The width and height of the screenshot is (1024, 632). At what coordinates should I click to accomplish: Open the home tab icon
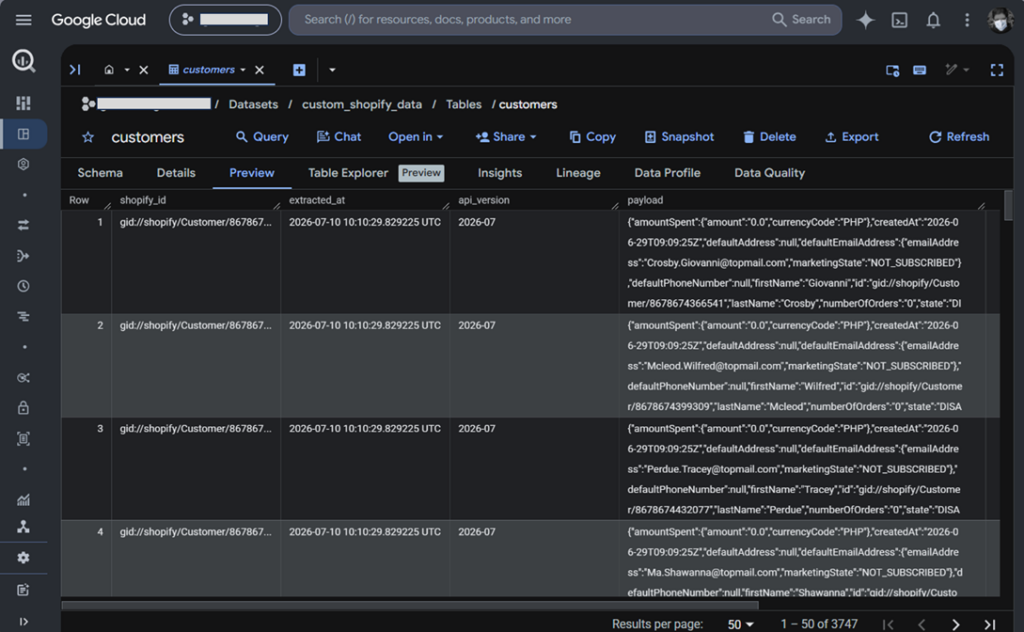pyautogui.click(x=109, y=69)
